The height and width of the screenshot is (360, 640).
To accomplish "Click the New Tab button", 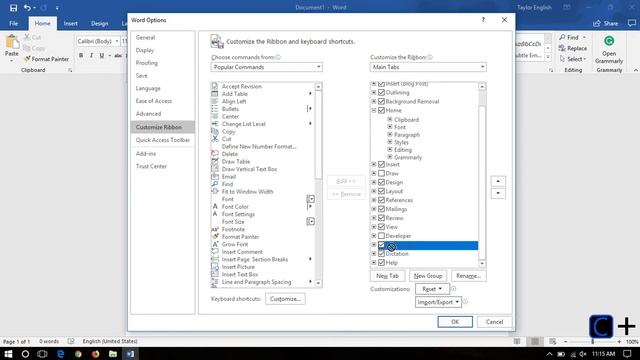I will 387,276.
